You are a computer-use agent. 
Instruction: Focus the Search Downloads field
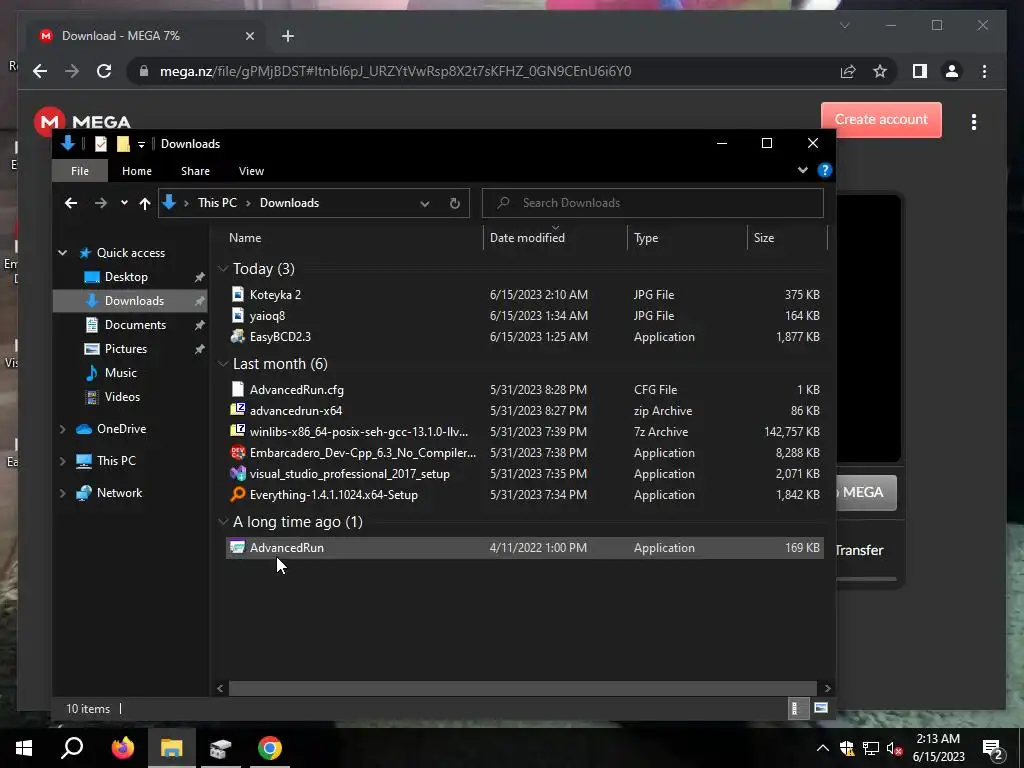652,203
